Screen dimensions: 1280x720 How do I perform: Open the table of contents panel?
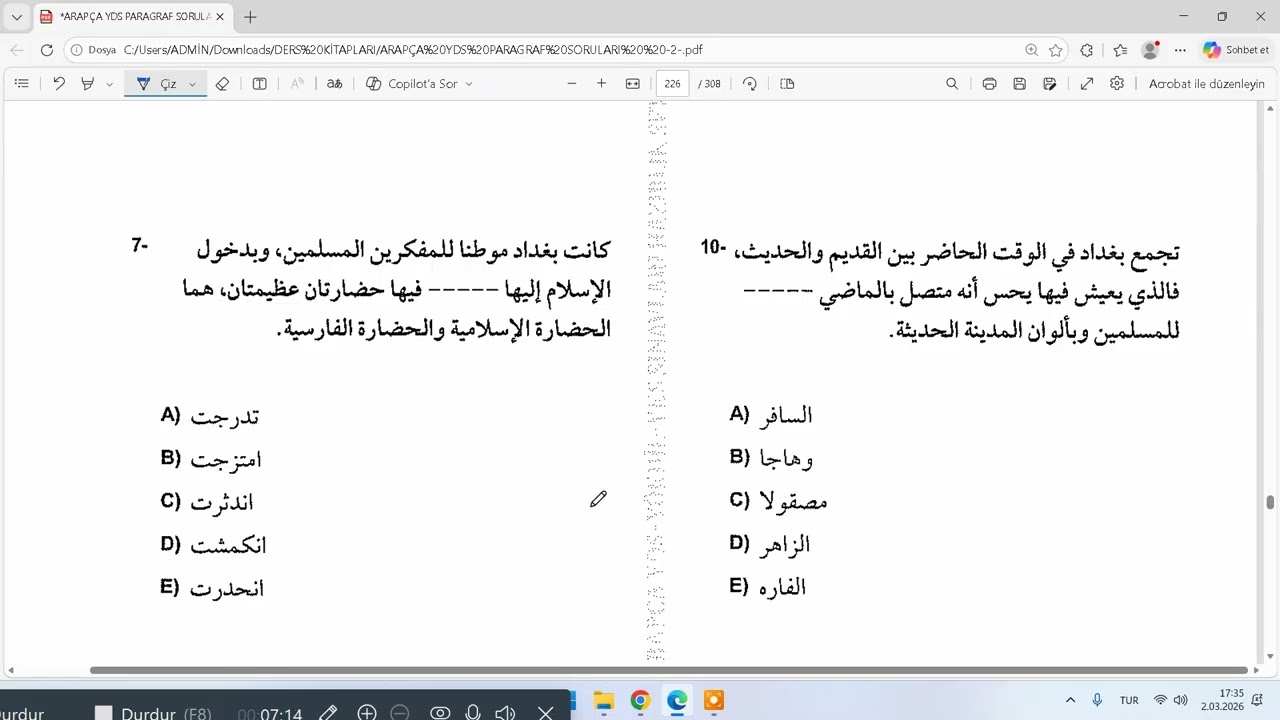(22, 84)
